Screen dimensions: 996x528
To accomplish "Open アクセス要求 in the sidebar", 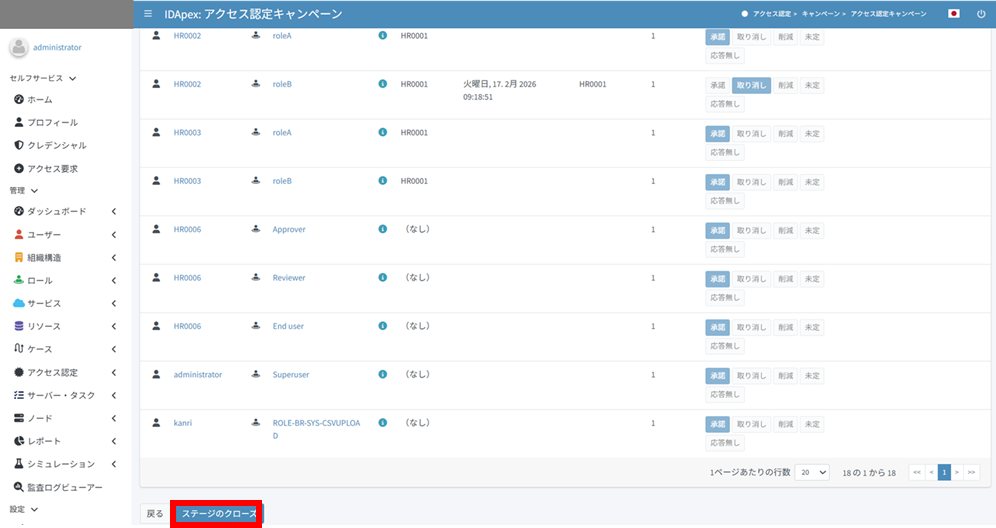I will 53,169.
